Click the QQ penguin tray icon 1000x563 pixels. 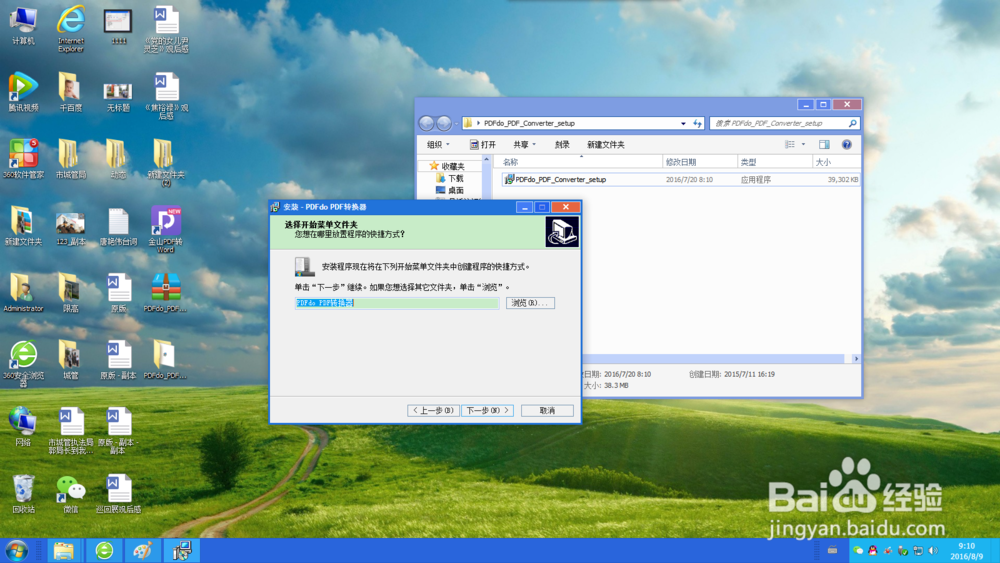pyautogui.click(x=872, y=550)
